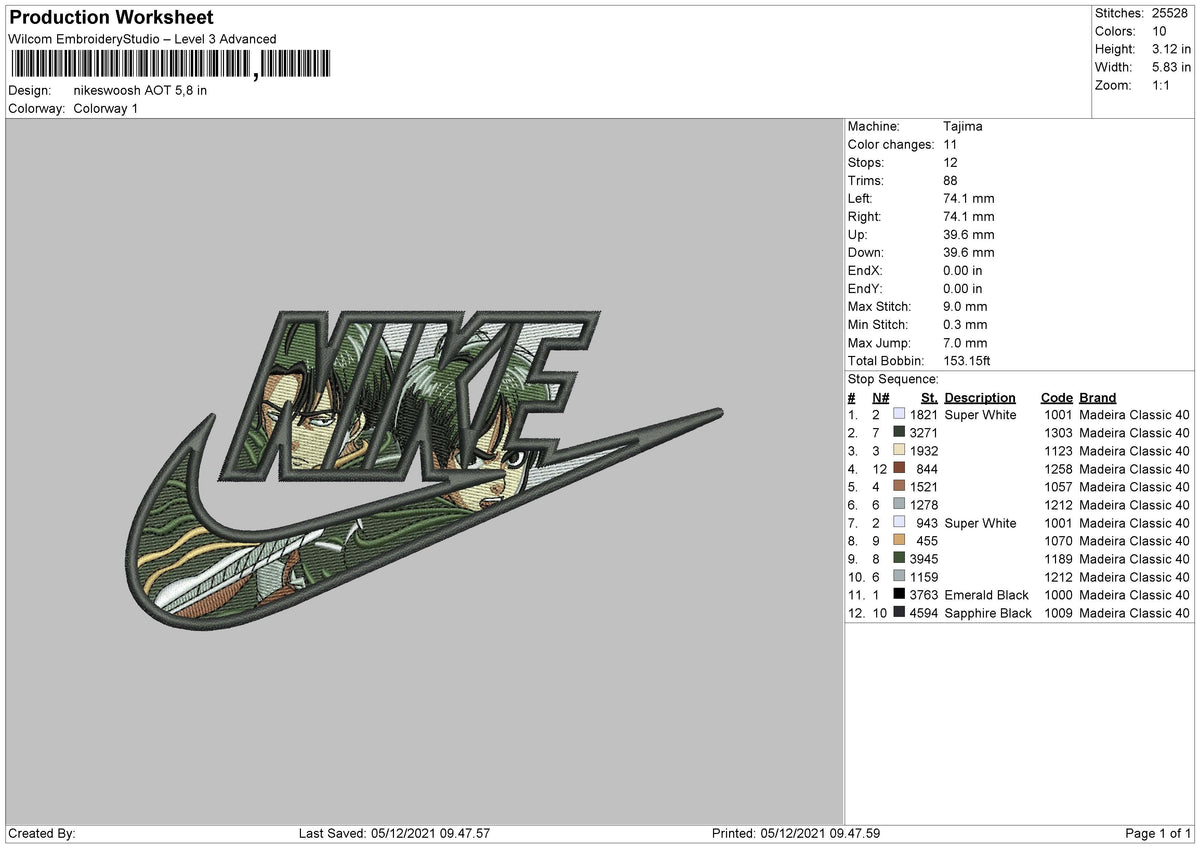This screenshot has height=848, width=1200.
Task: Click the Code column header
Action: click(1056, 397)
